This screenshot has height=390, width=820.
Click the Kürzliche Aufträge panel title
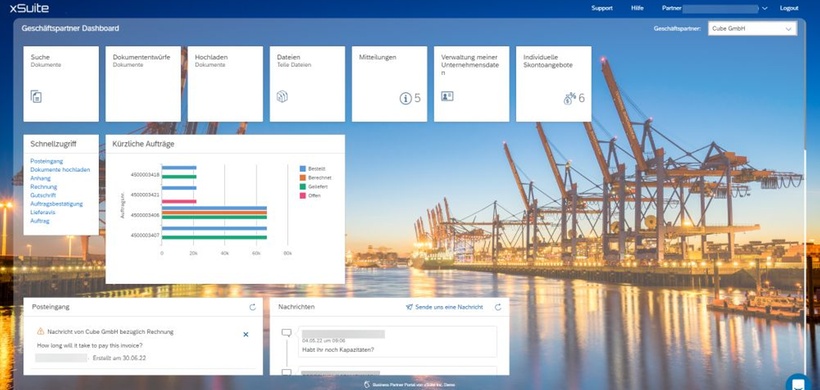pos(143,144)
